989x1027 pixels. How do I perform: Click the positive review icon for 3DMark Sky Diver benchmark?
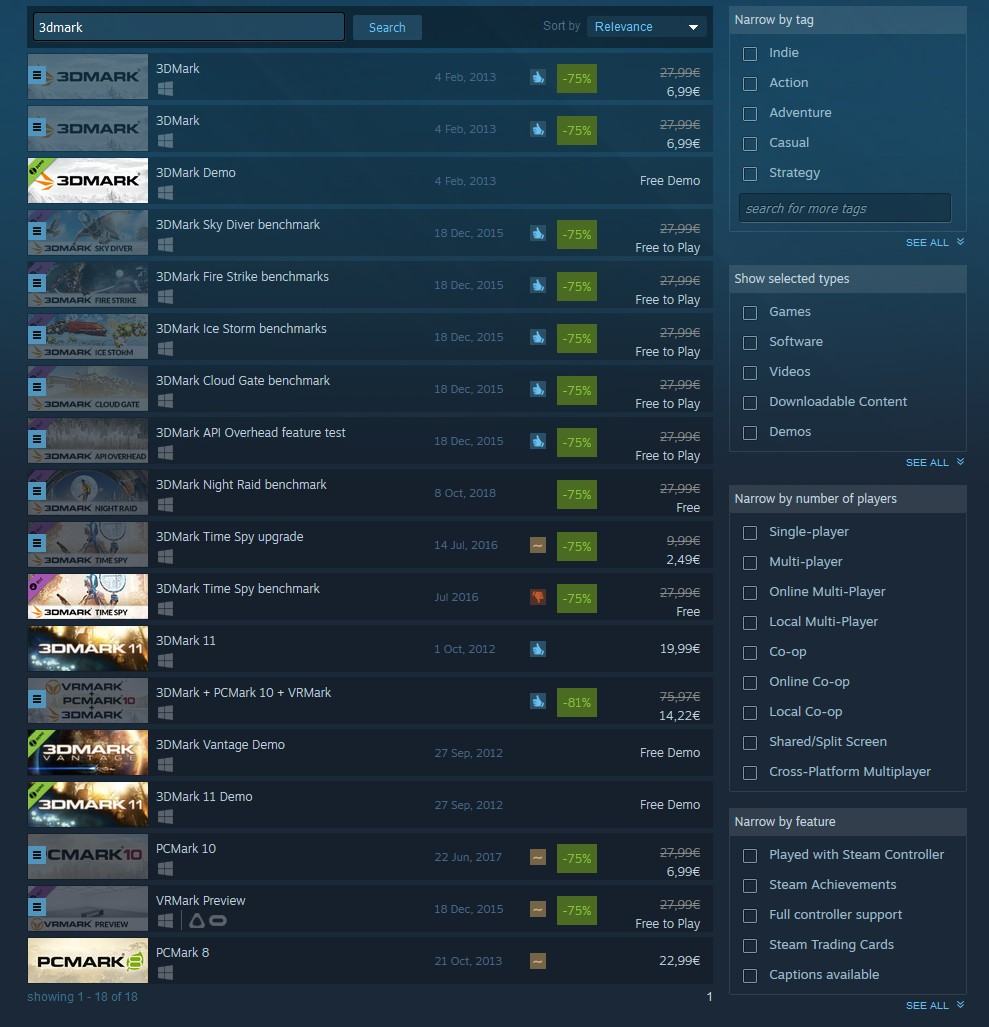(538, 233)
